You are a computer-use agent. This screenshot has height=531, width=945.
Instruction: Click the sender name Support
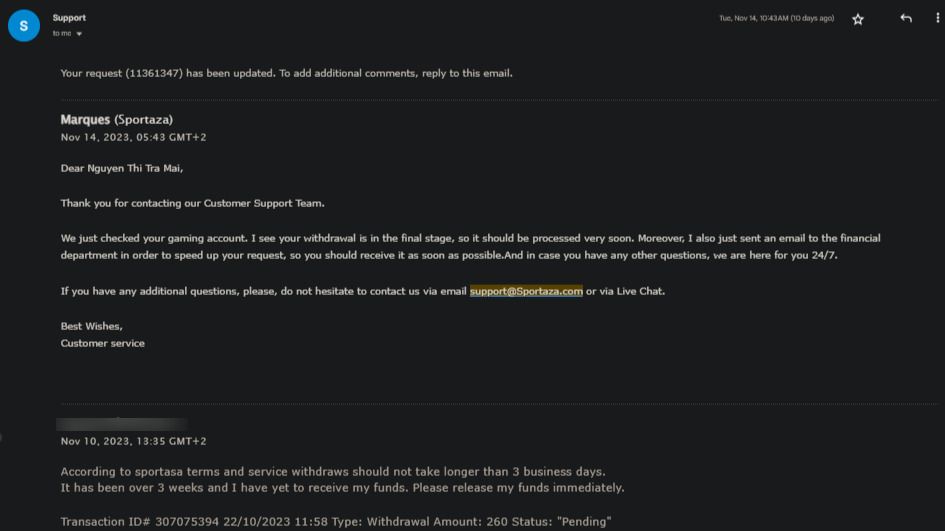(69, 18)
